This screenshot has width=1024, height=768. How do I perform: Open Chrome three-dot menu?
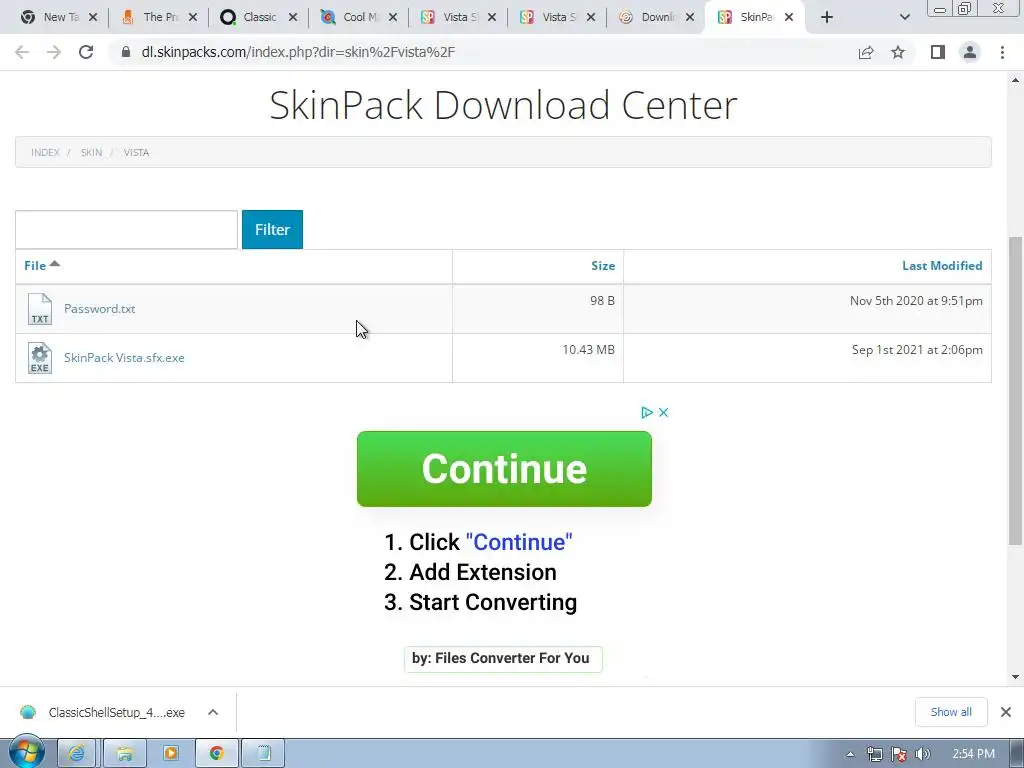click(1002, 52)
